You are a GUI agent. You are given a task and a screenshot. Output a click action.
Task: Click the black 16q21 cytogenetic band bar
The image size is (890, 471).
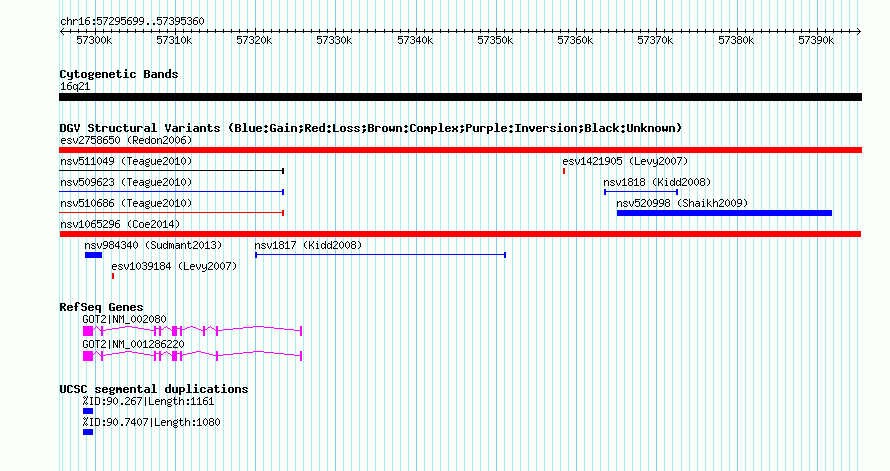(x=460, y=97)
